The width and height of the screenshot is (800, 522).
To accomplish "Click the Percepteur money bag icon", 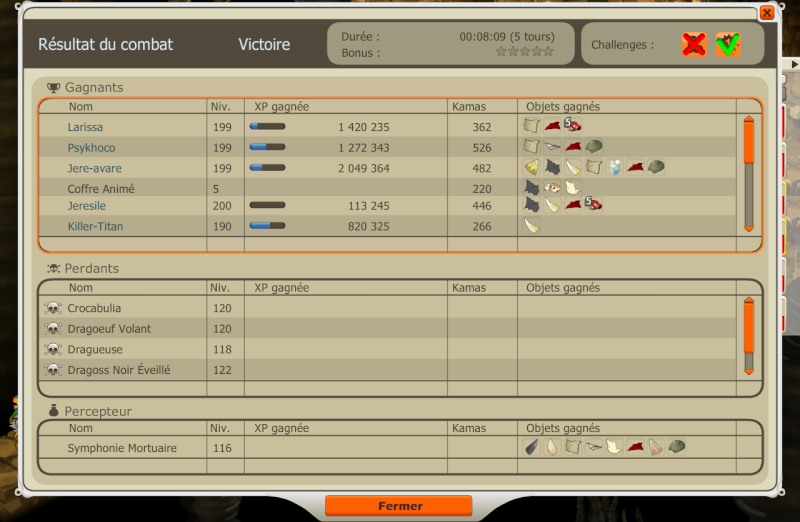I will pos(54,410).
